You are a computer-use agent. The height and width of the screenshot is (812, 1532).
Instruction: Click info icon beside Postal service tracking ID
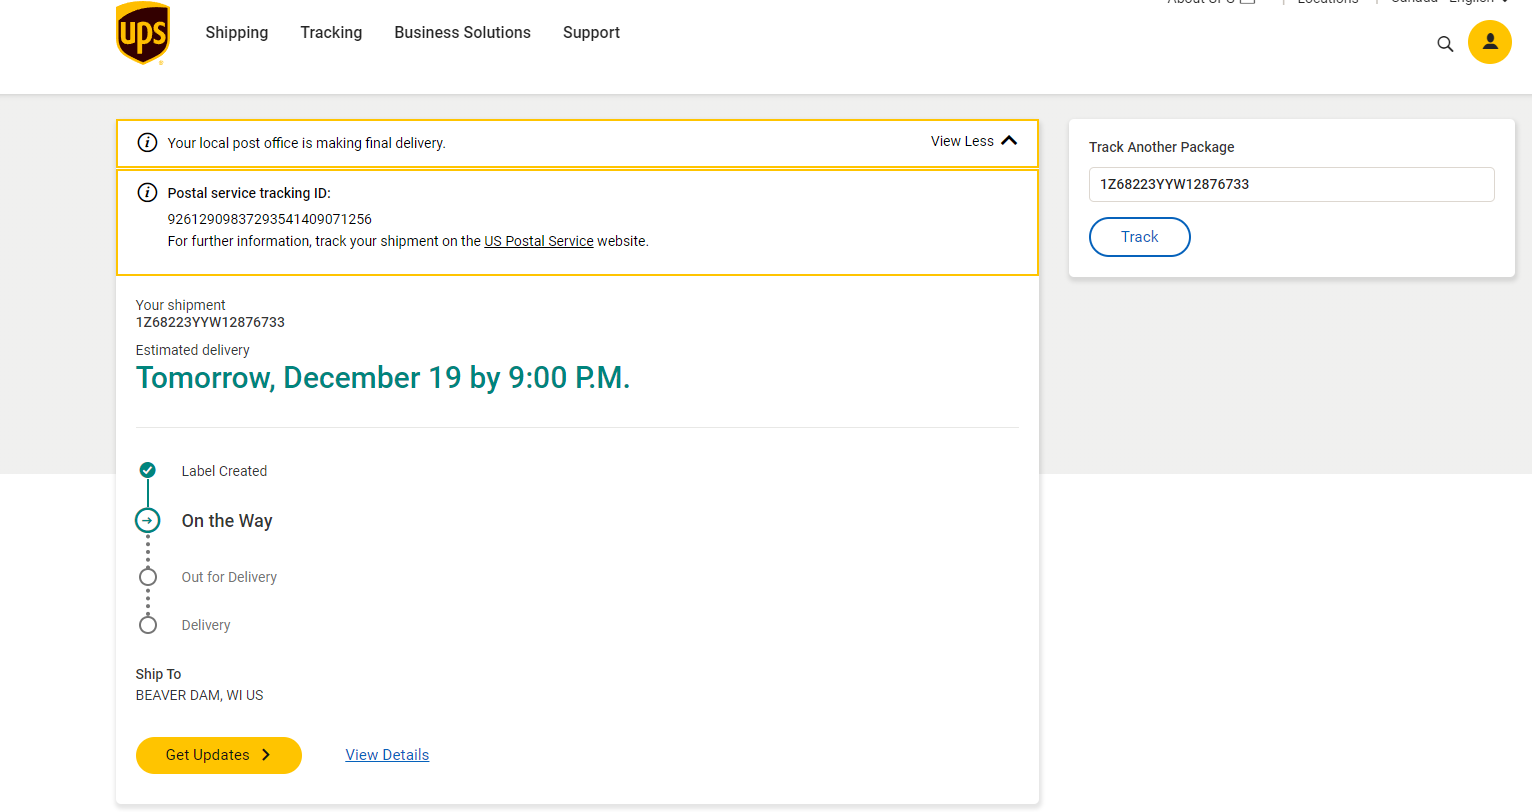147,193
